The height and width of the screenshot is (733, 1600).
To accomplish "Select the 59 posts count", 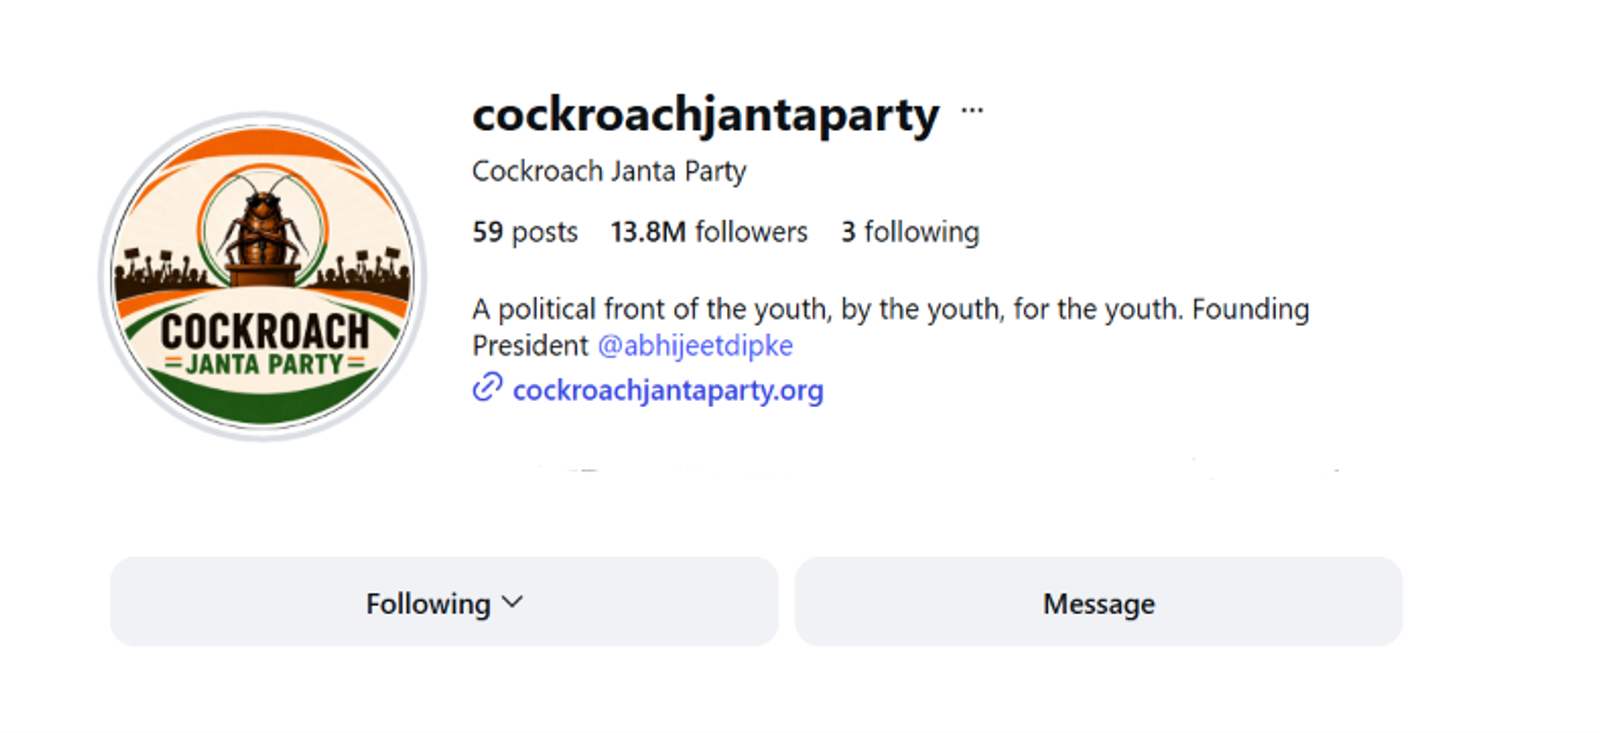I will tap(525, 232).
